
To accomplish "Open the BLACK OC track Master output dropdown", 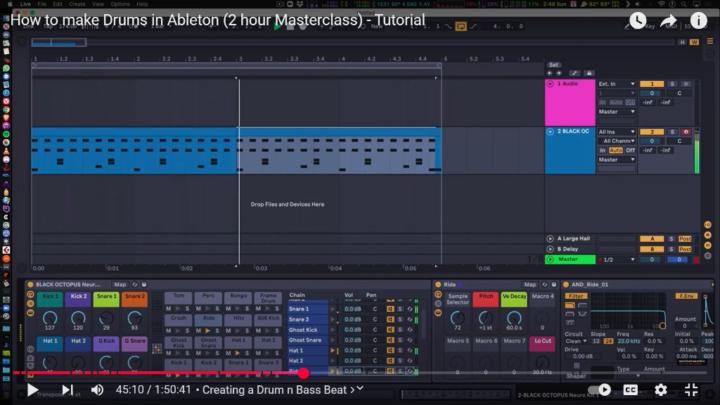I will [616, 159].
